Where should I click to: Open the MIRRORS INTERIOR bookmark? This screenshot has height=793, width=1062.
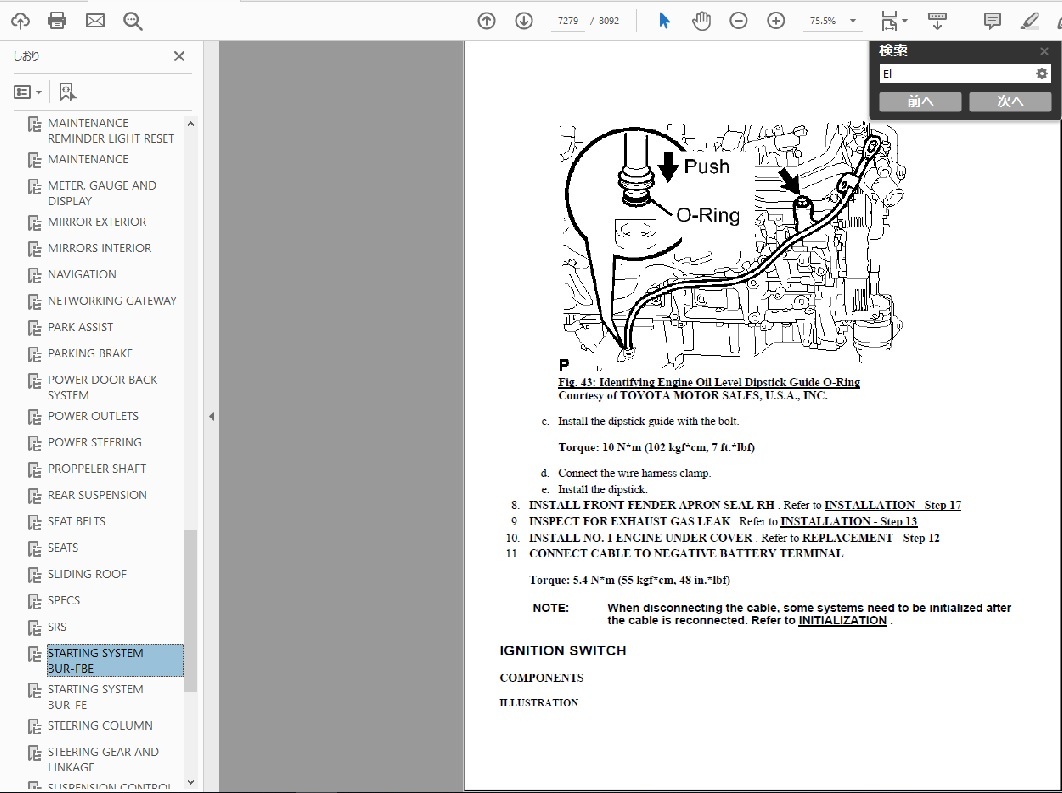click(100, 249)
